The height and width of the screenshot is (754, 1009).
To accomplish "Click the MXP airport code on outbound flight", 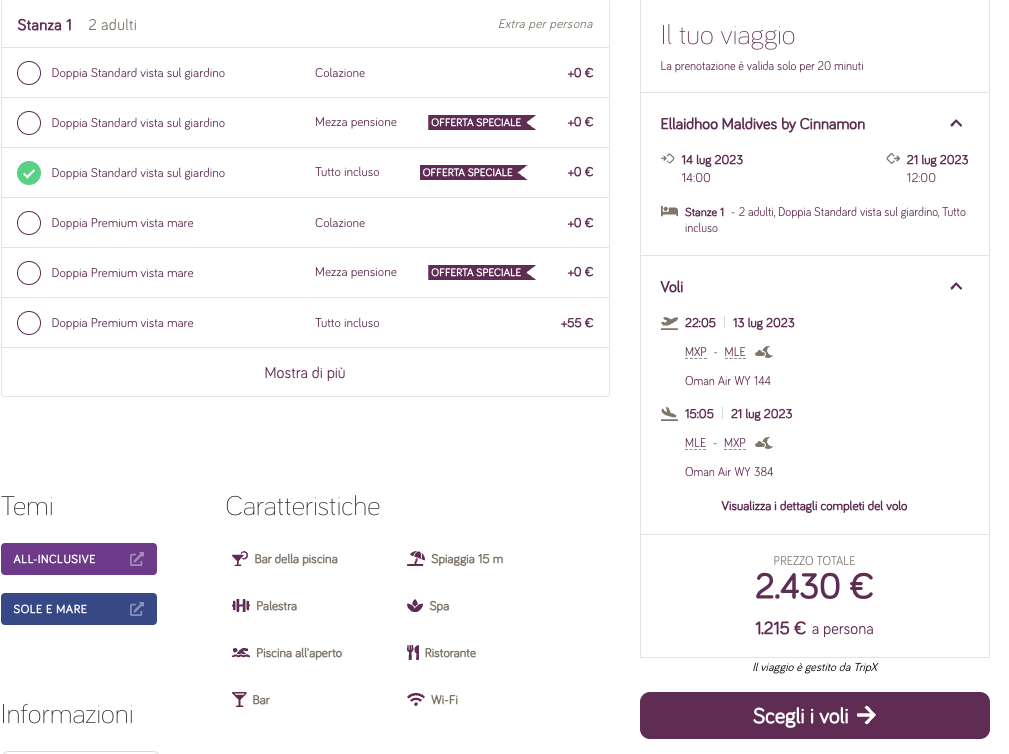I will tap(695, 352).
